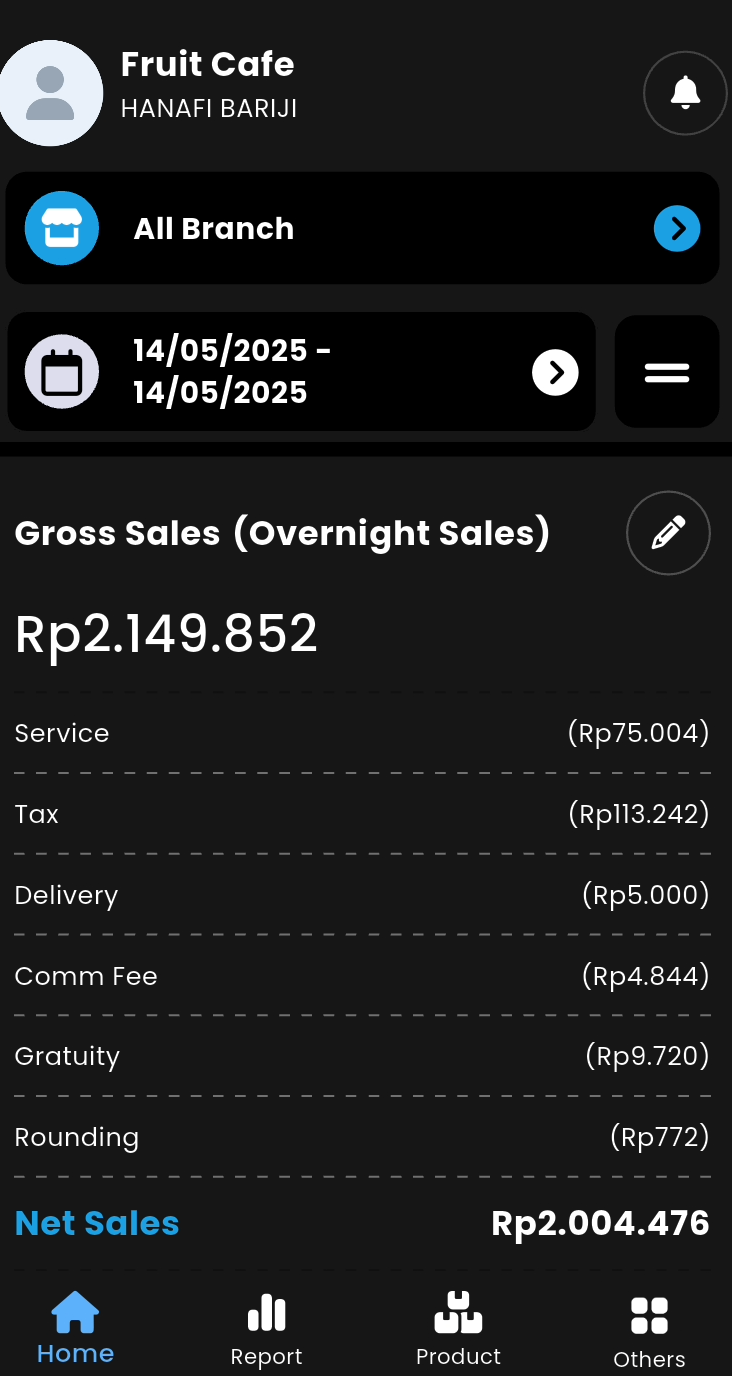732x1376 pixels.
Task: Tap the Gross Sales (Overnight Sales) heading
Action: pyautogui.click(x=282, y=533)
